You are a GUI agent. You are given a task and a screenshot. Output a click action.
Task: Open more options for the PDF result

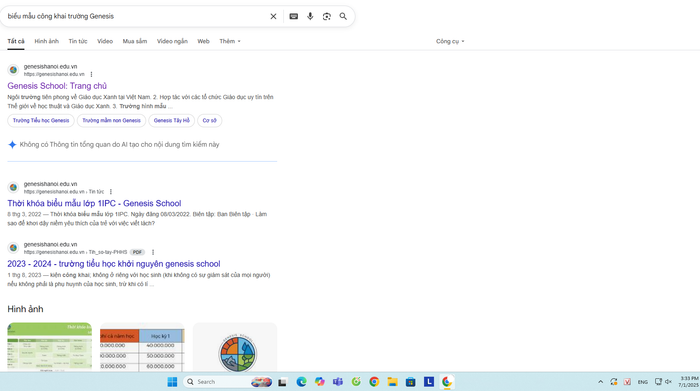(153, 252)
